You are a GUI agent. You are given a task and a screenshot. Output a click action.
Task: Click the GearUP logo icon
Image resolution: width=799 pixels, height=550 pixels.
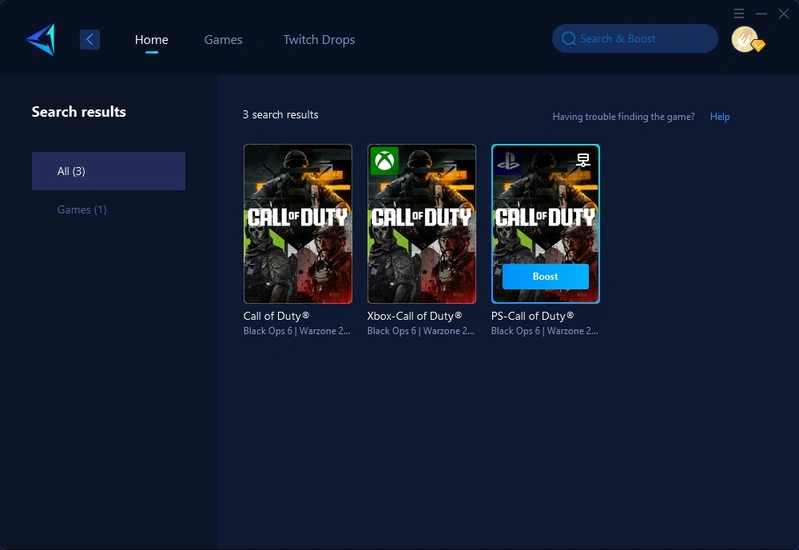[x=41, y=39]
